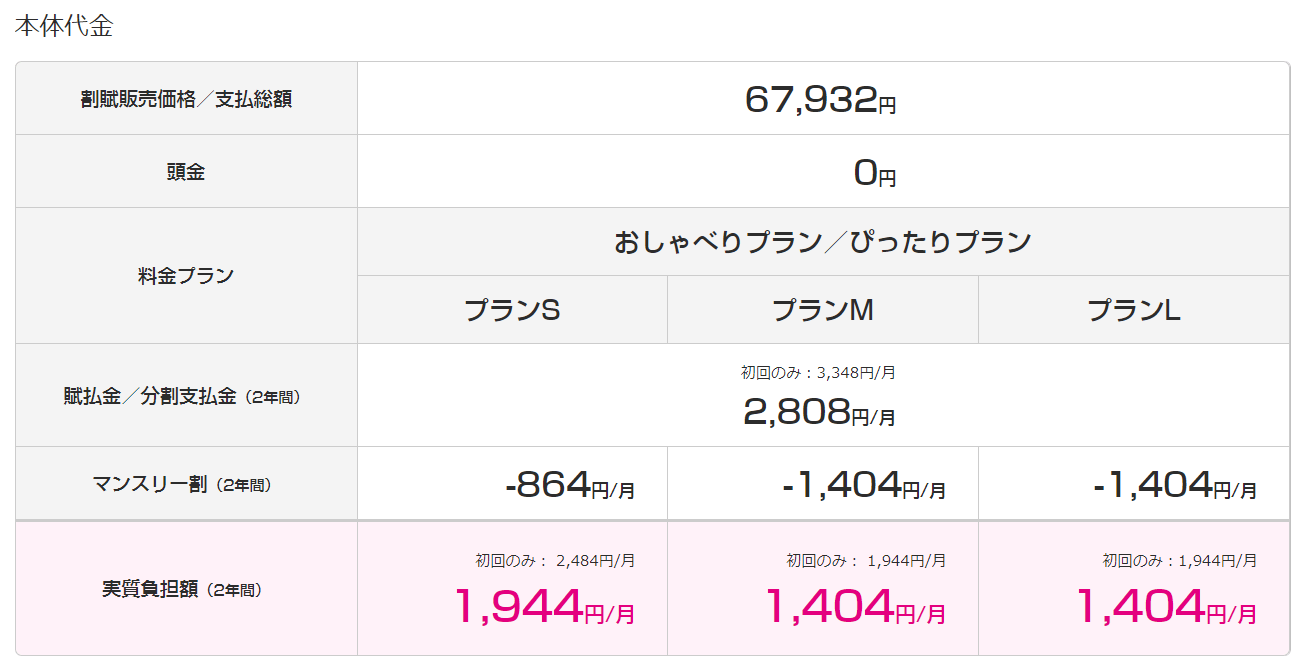
Task: Select the プランM column header
Action: point(823,310)
